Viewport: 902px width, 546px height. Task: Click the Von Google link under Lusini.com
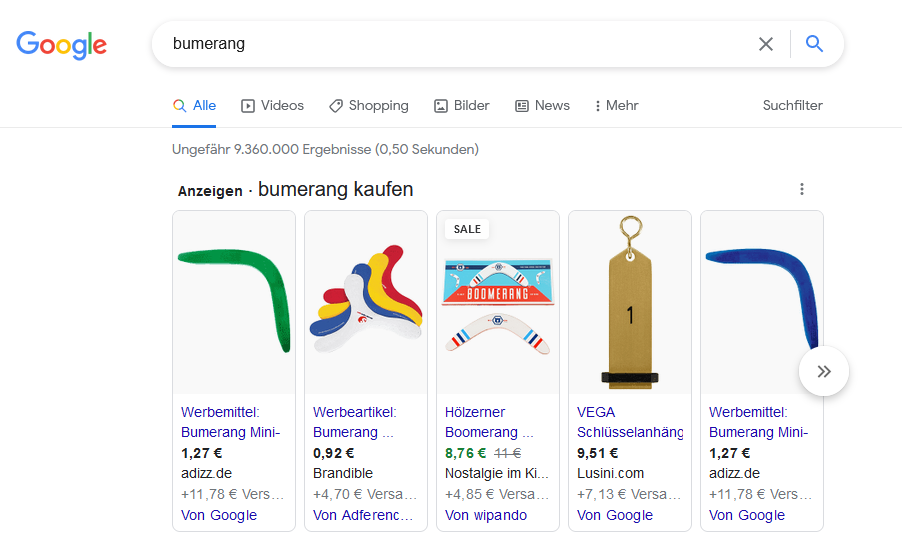tap(615, 515)
